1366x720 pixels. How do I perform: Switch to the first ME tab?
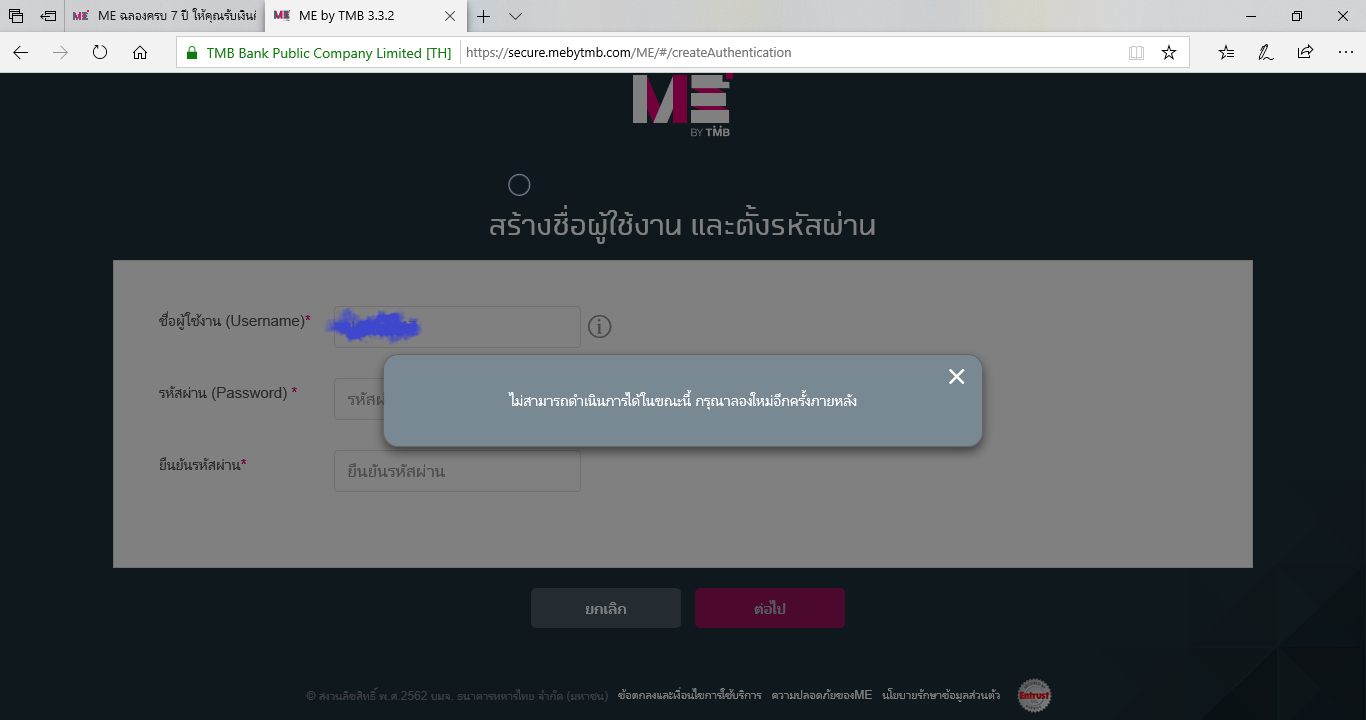coord(165,16)
